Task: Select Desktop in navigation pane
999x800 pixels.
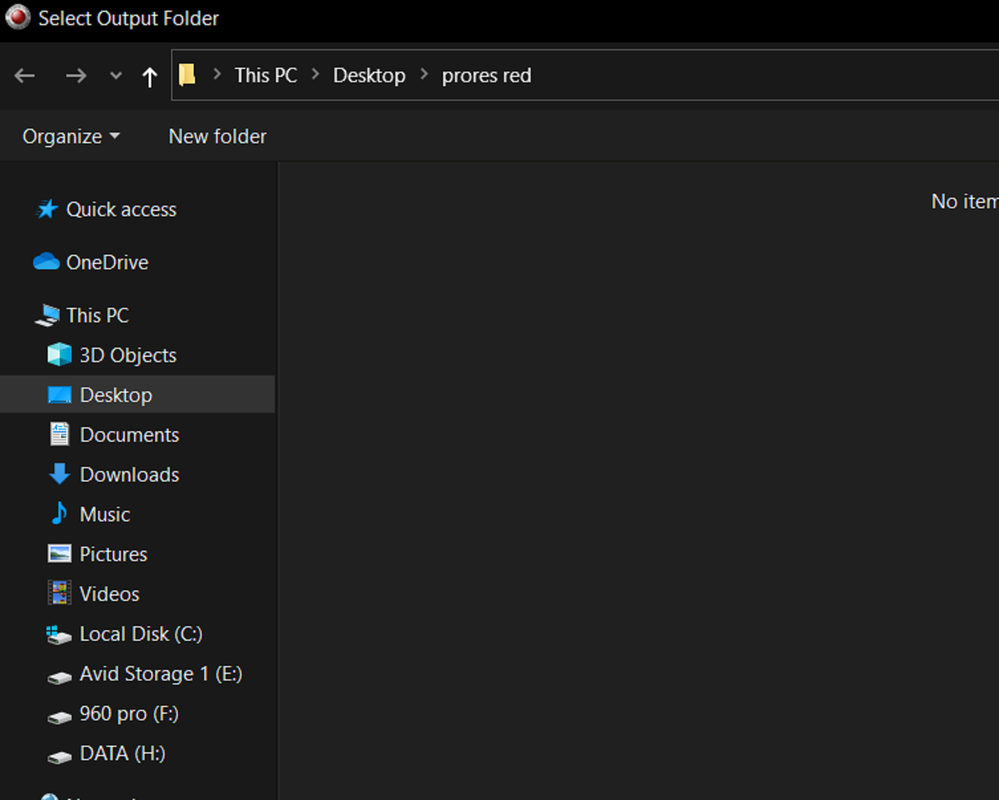Action: 116,395
